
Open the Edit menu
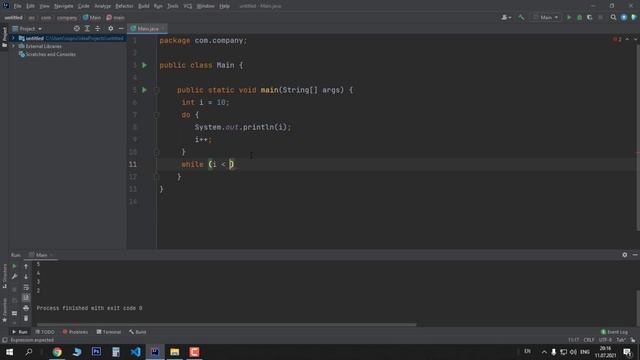(x=31, y=6)
